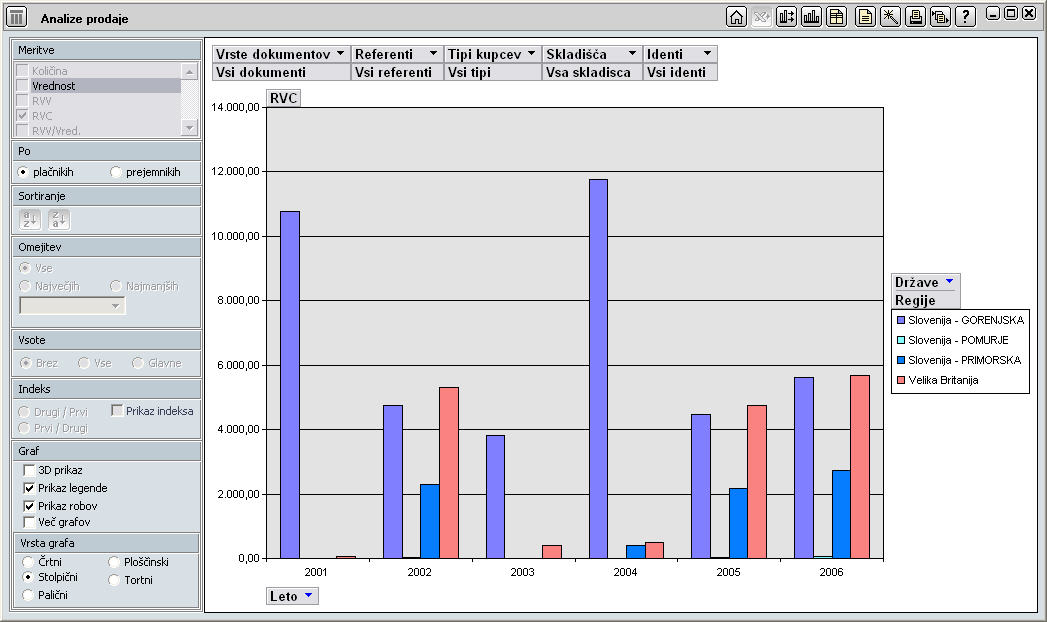Image resolution: width=1047 pixels, height=622 pixels.
Task: Switch to the table grid view icon
Action: [836, 16]
